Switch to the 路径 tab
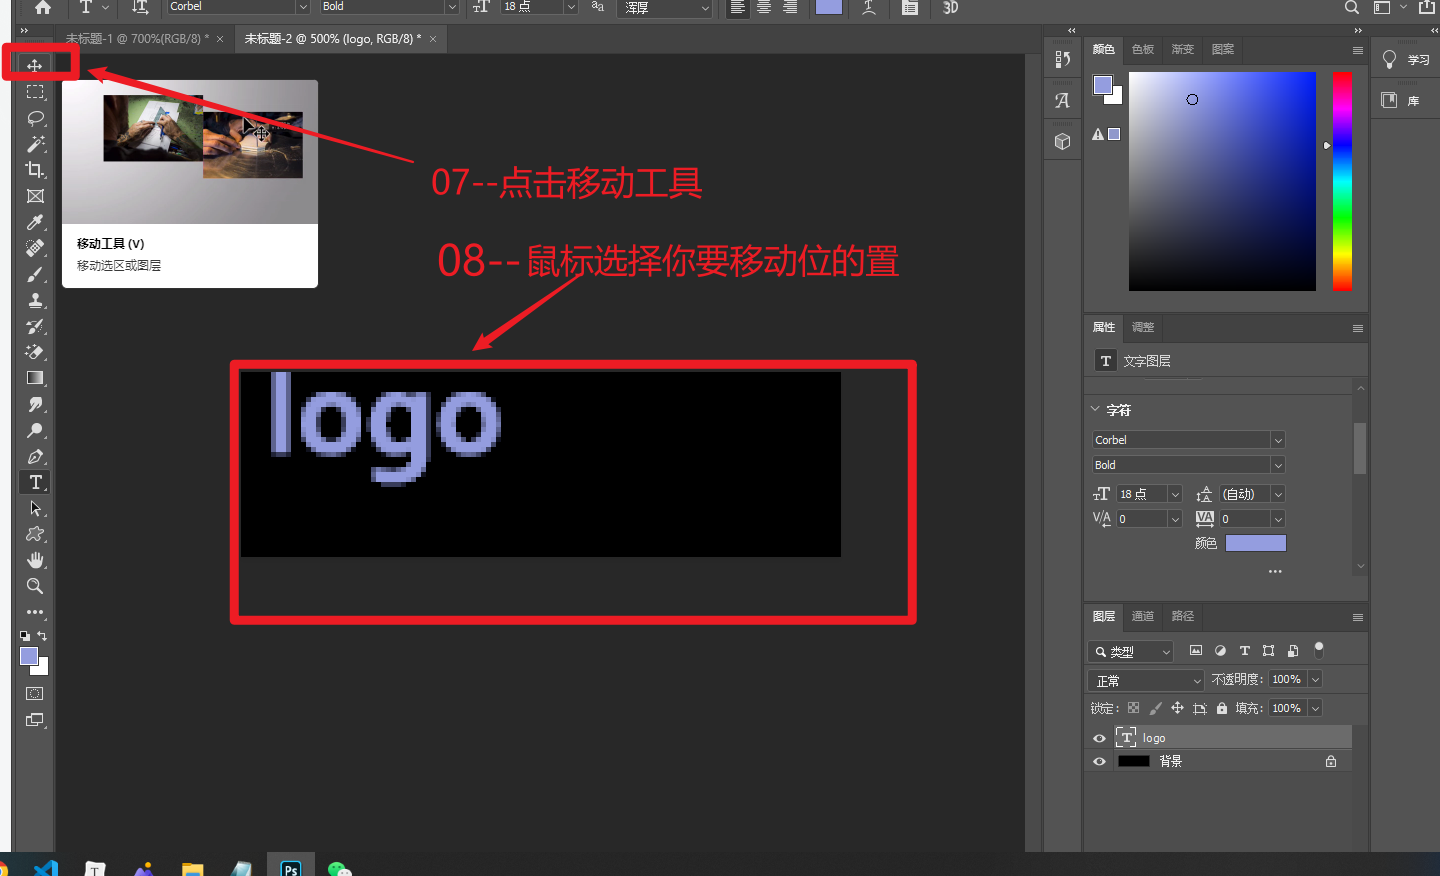Screen dimensions: 1440x876 (x=1183, y=616)
